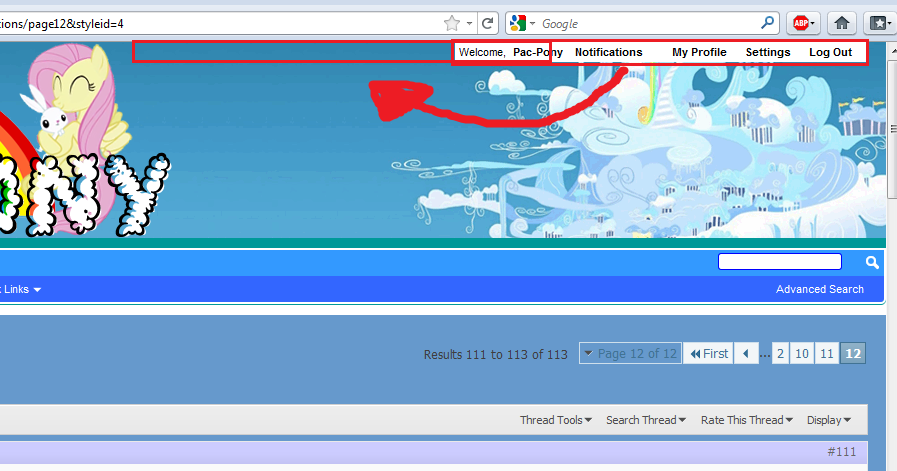
Task: Log Out of the forum
Action: pos(831,52)
